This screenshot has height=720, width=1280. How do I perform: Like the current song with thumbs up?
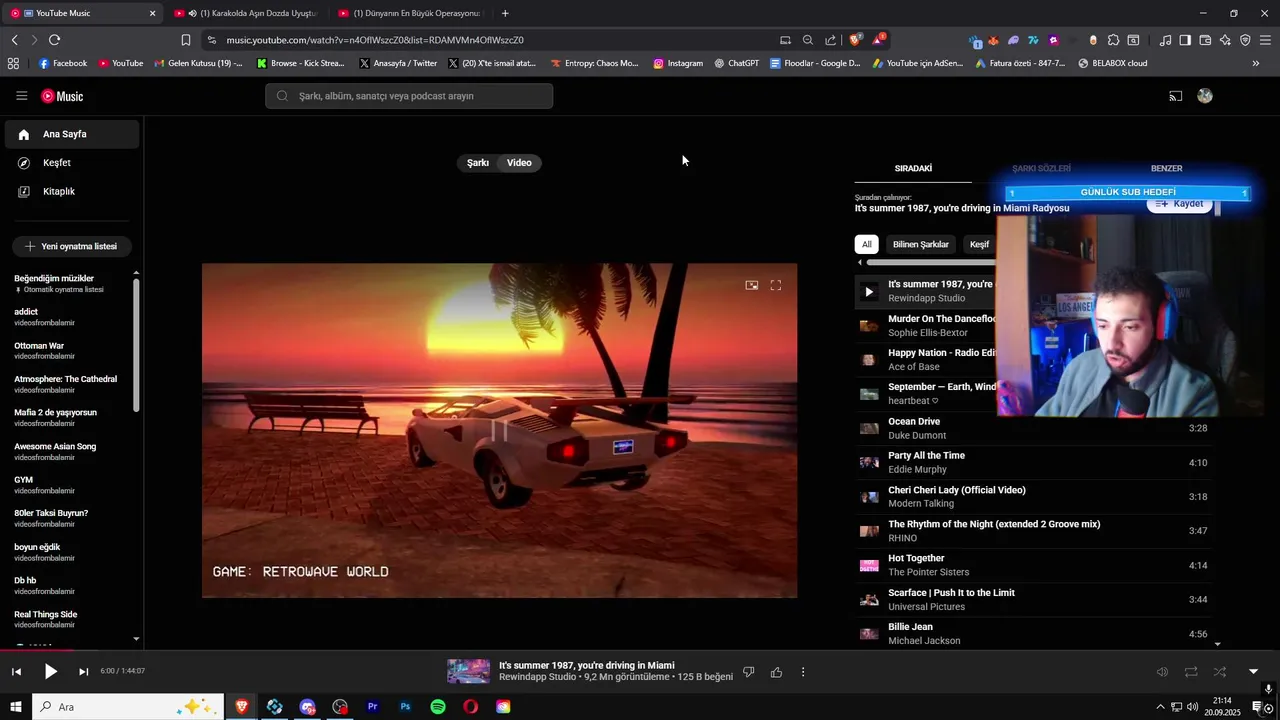click(776, 672)
